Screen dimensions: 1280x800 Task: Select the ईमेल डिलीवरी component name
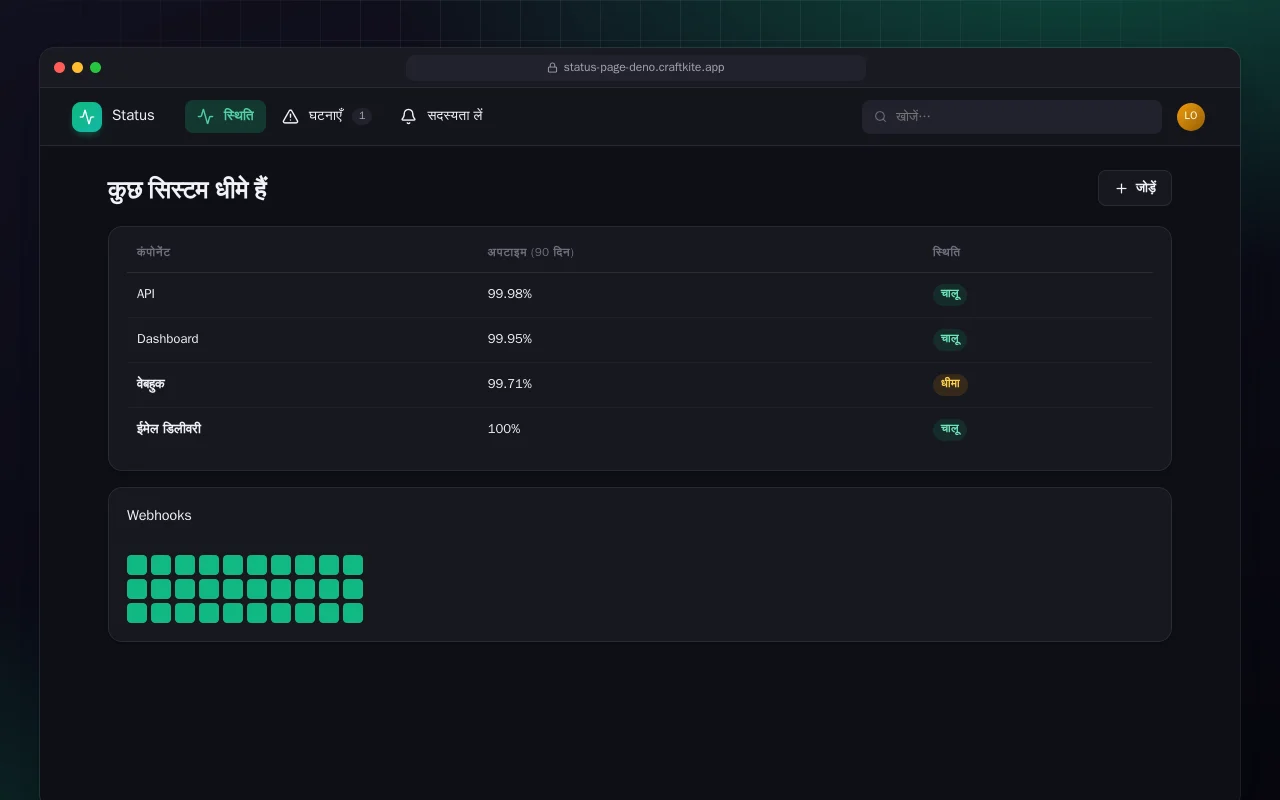pos(169,429)
